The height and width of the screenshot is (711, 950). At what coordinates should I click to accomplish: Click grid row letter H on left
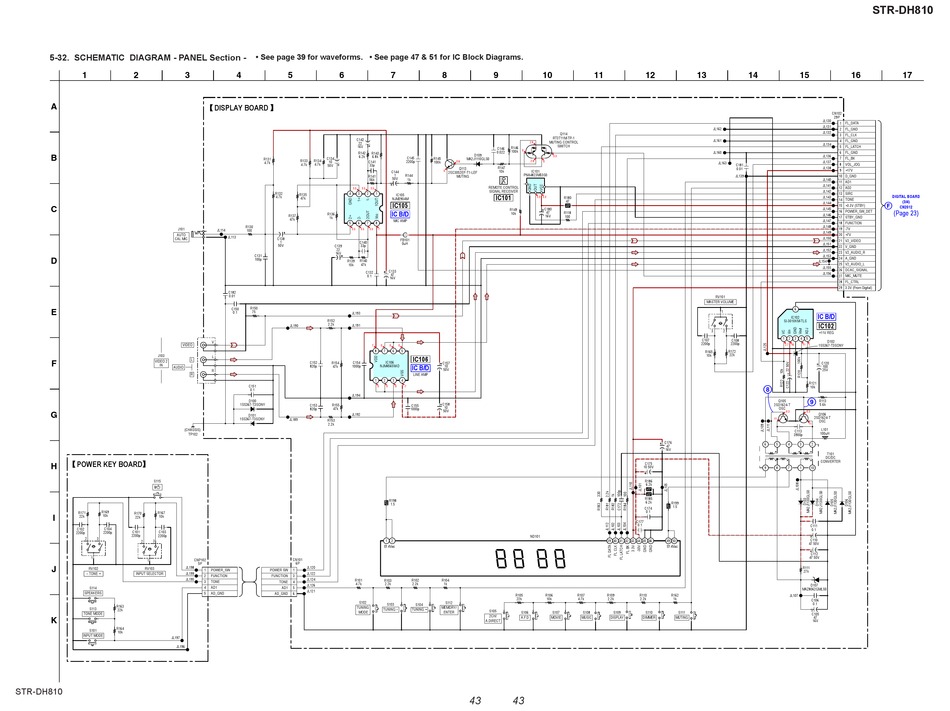[x=54, y=466]
